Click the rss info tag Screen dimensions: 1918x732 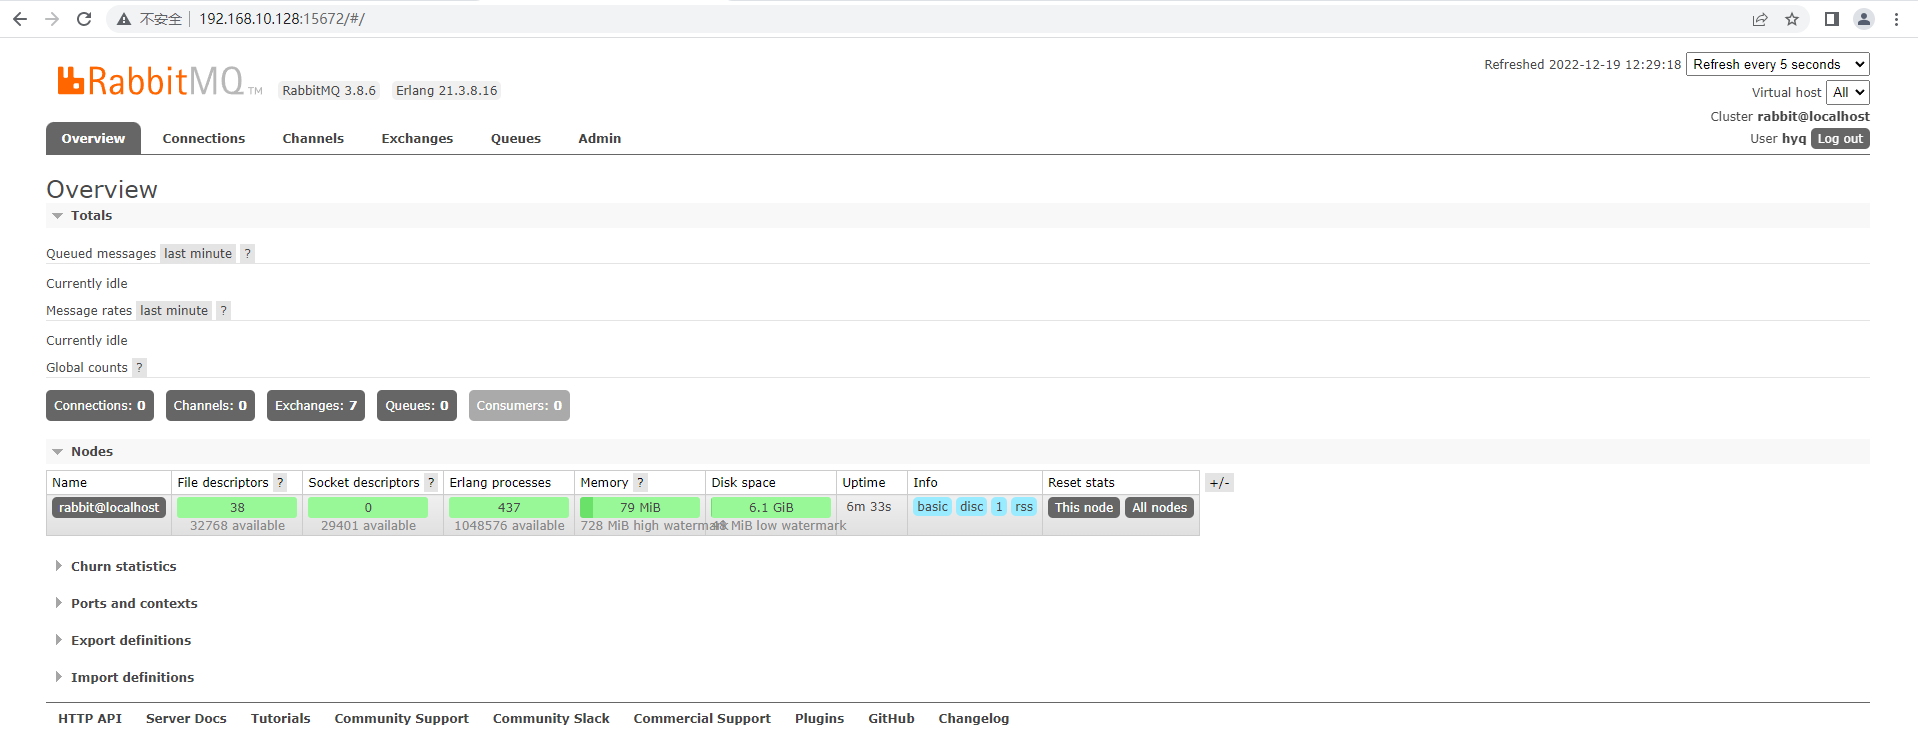[1024, 507]
